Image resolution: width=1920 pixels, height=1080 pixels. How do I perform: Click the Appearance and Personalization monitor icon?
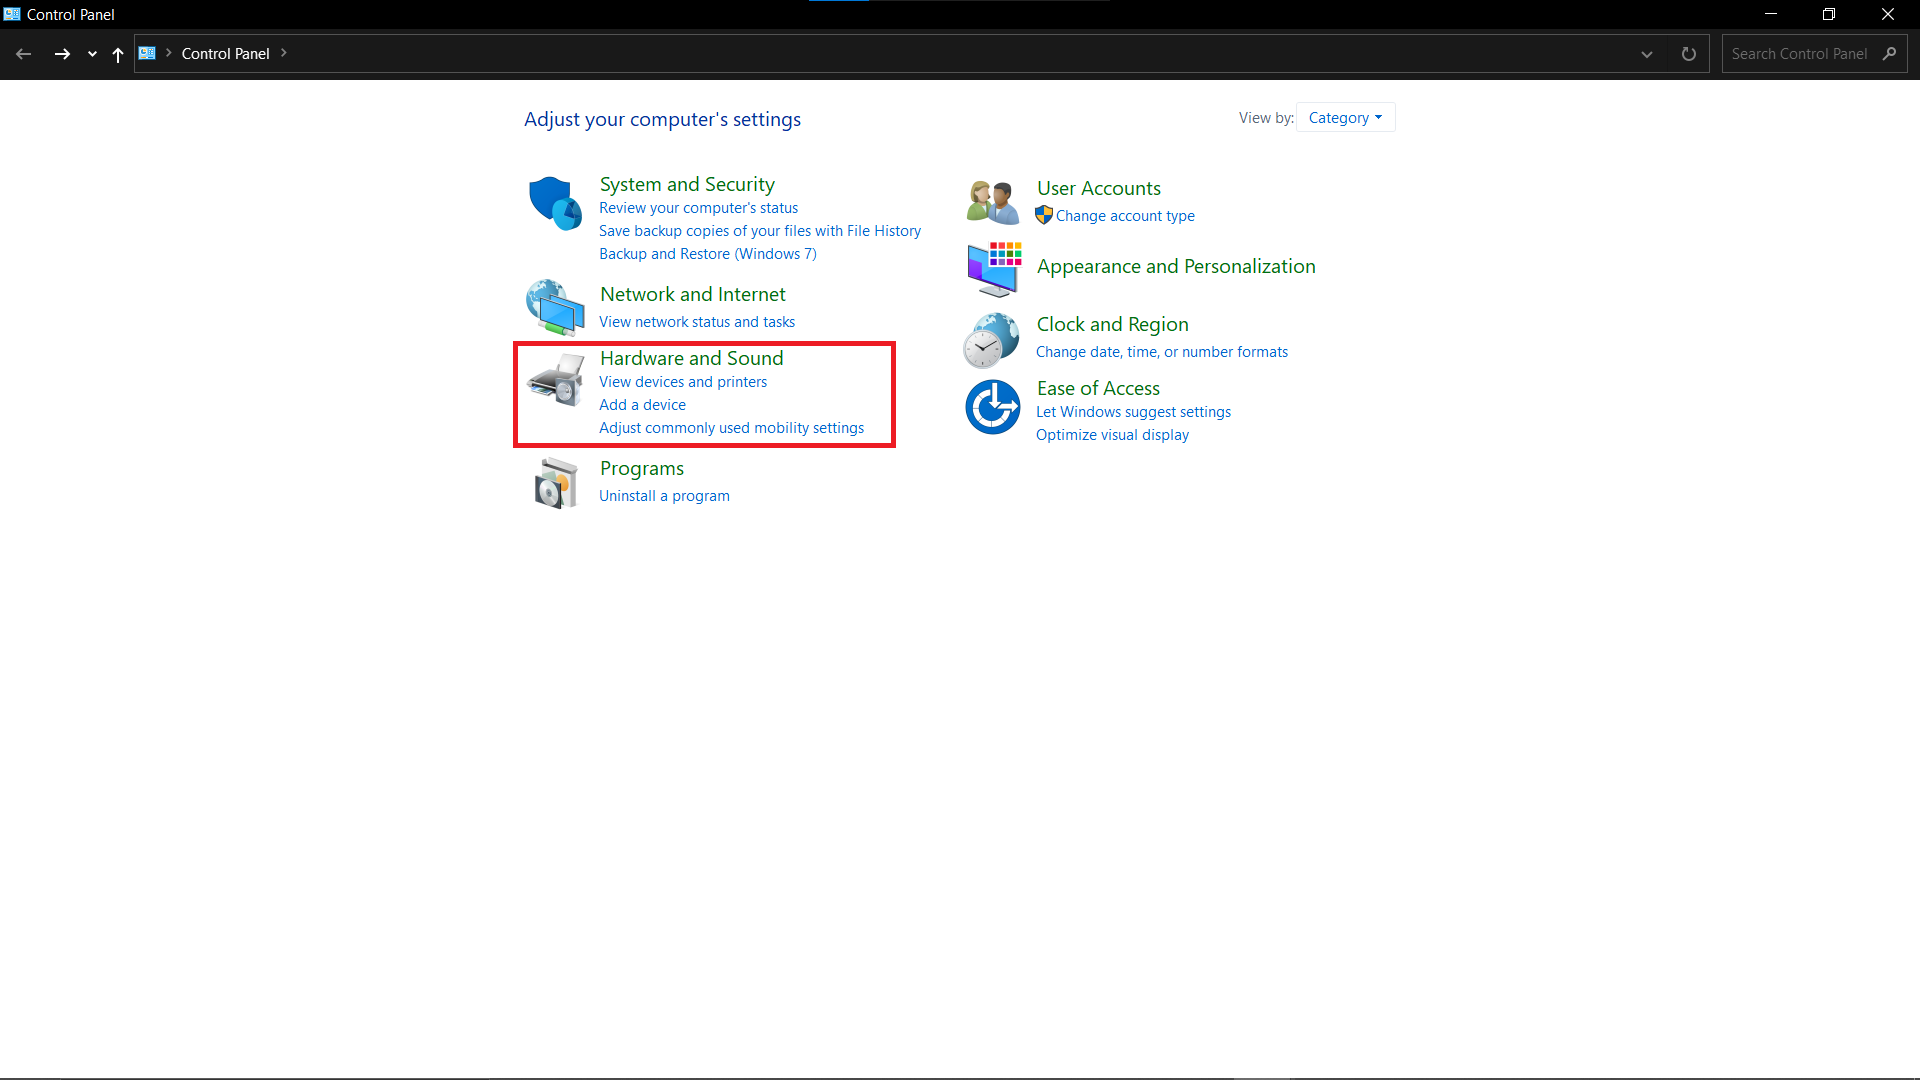993,269
